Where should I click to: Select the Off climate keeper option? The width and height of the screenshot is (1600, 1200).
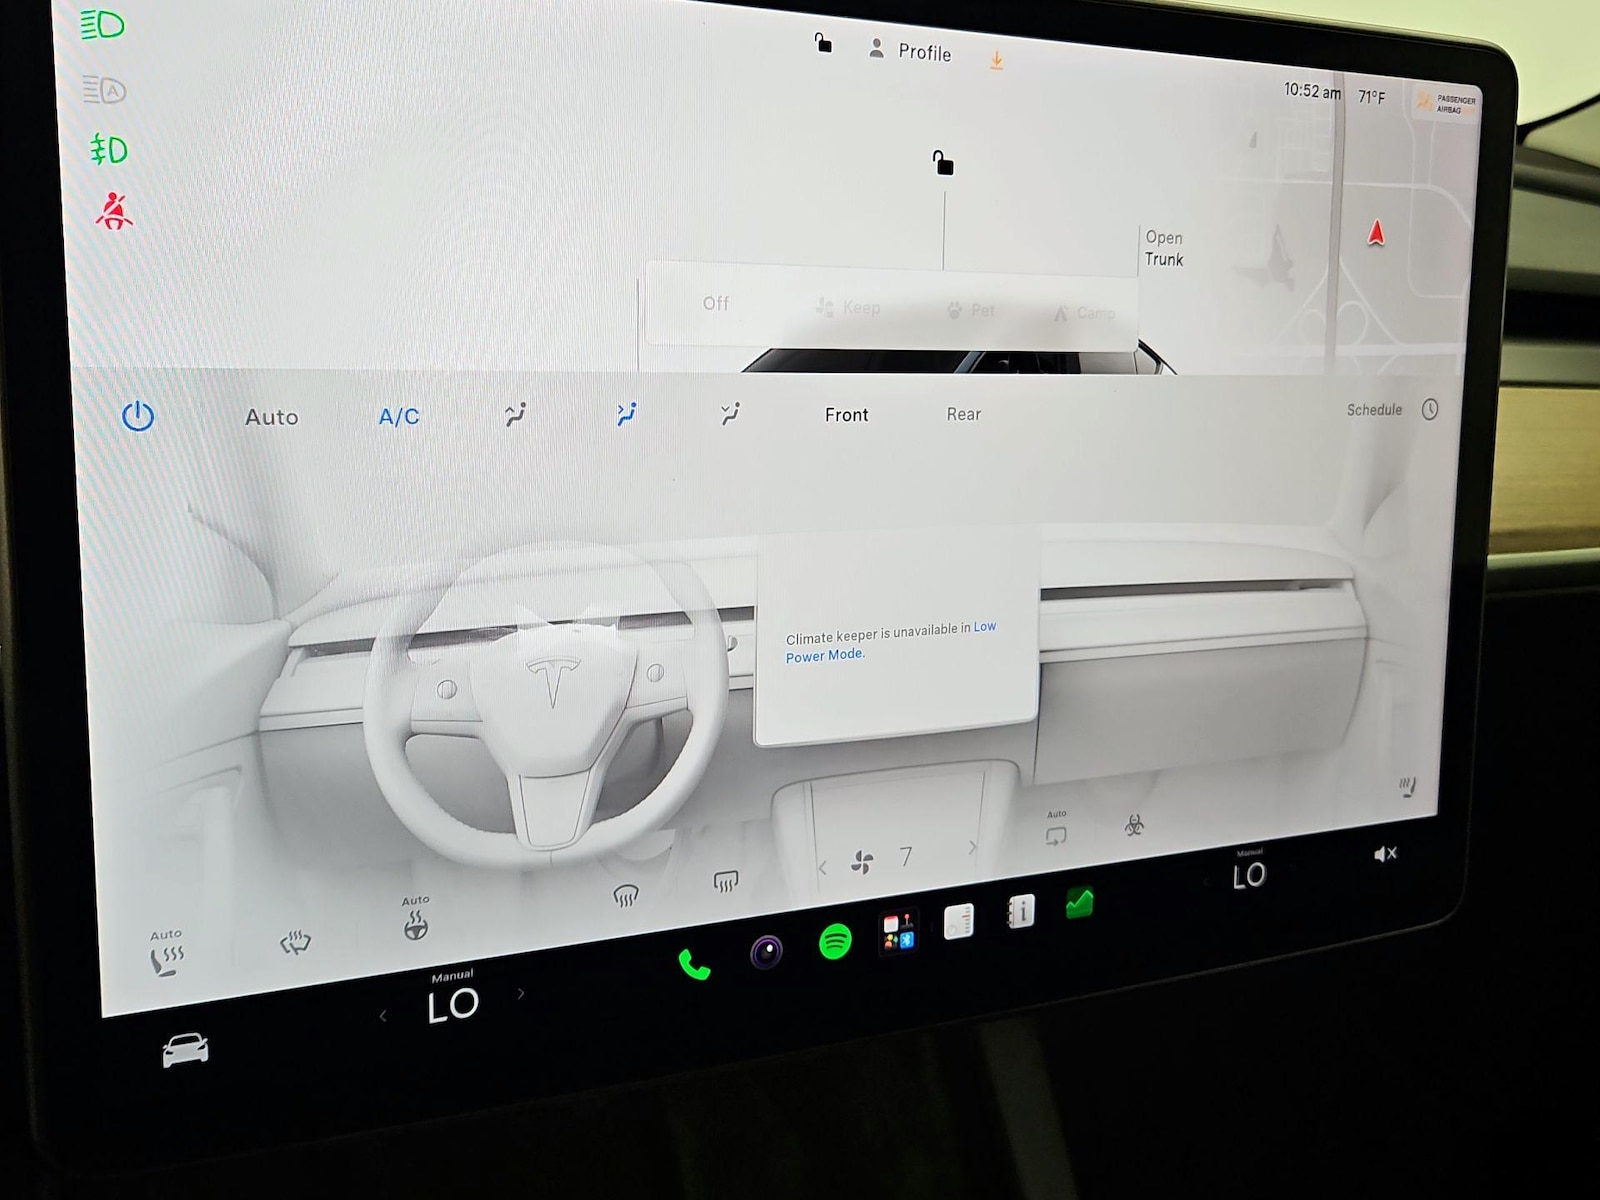pos(716,303)
